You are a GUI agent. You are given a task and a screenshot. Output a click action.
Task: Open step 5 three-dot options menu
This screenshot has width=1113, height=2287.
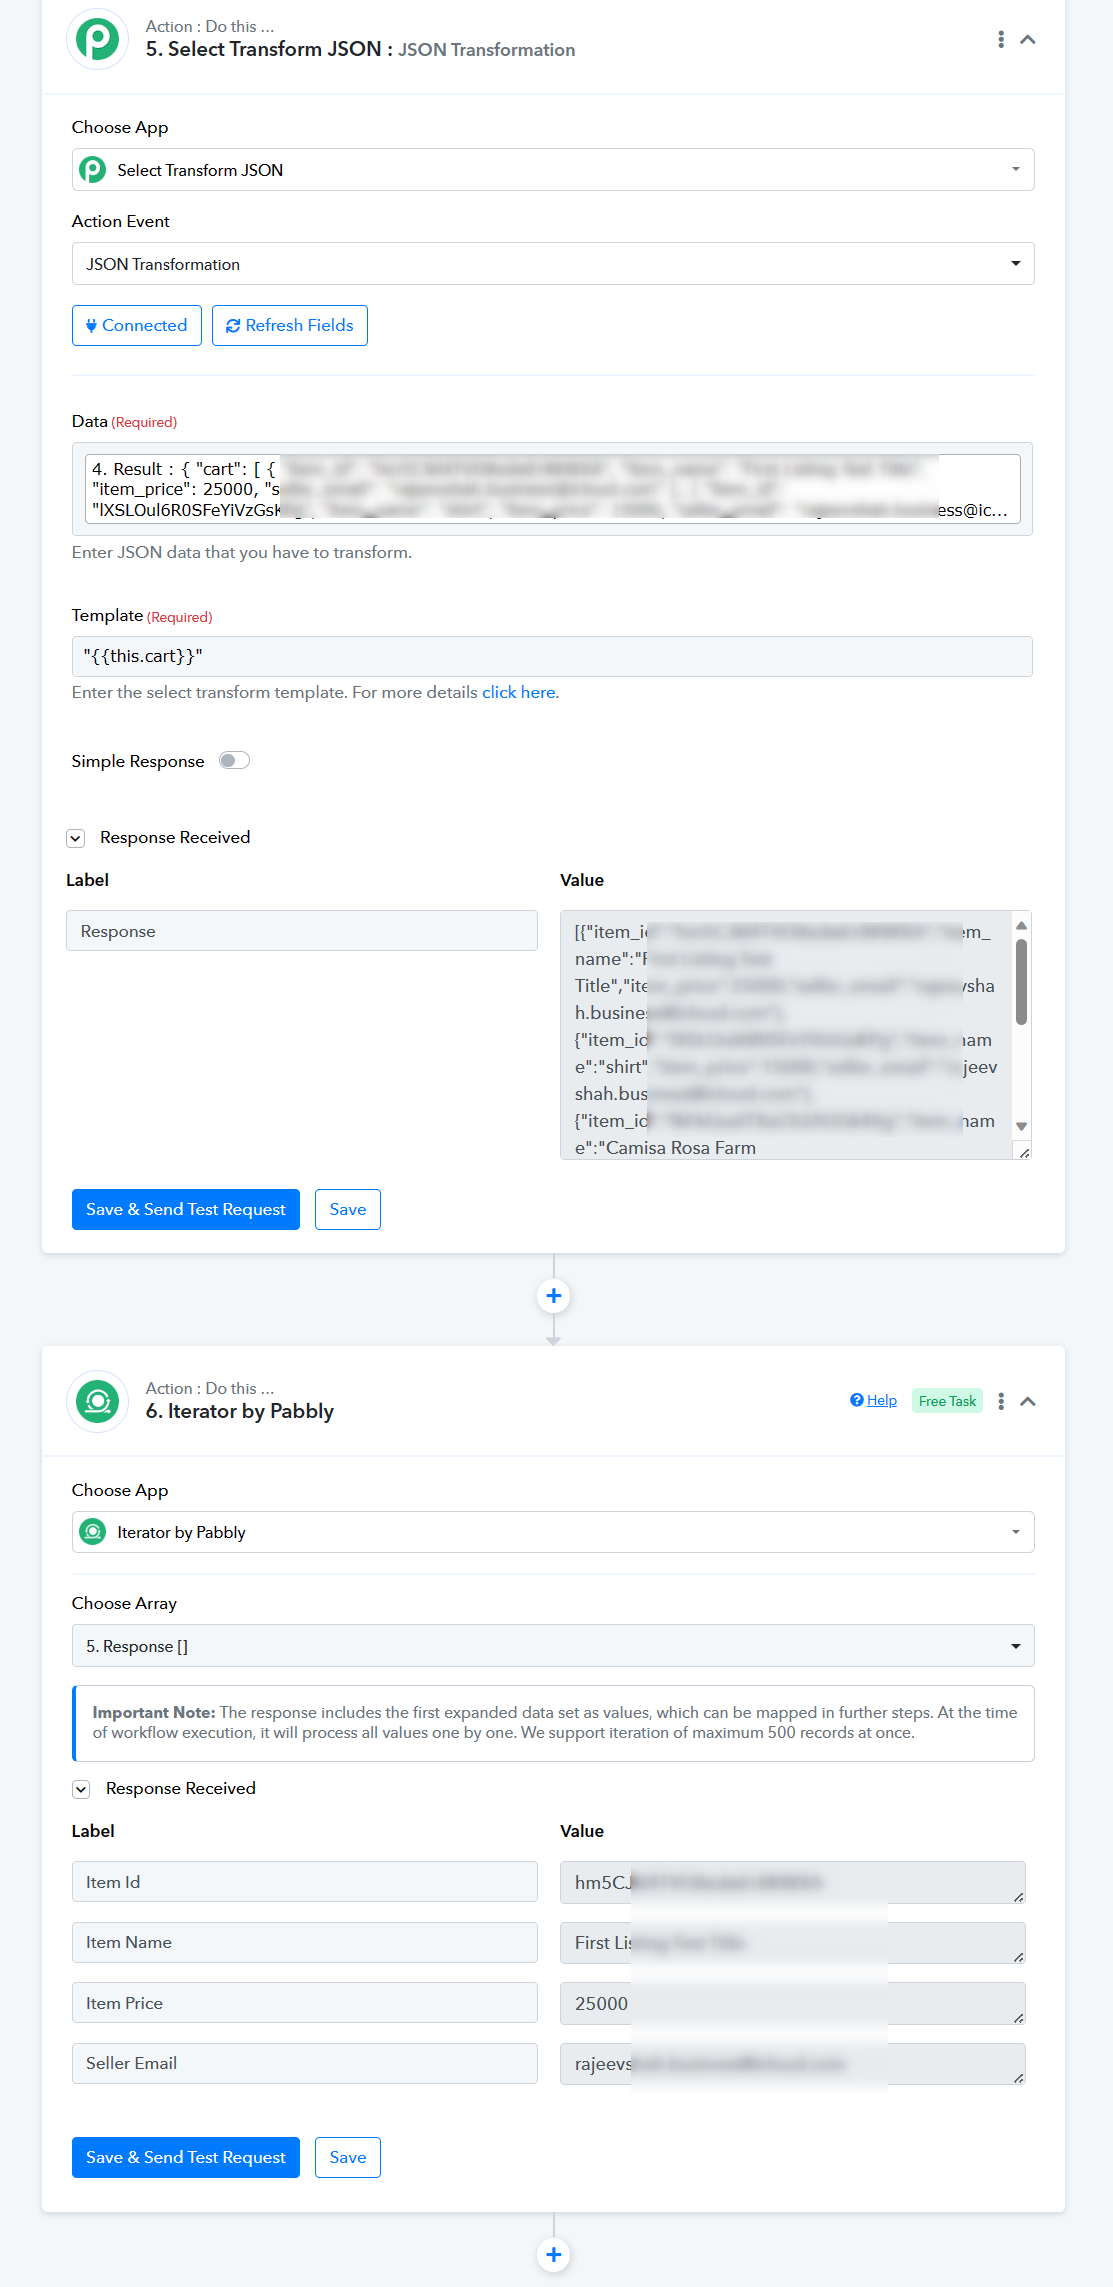(1001, 39)
